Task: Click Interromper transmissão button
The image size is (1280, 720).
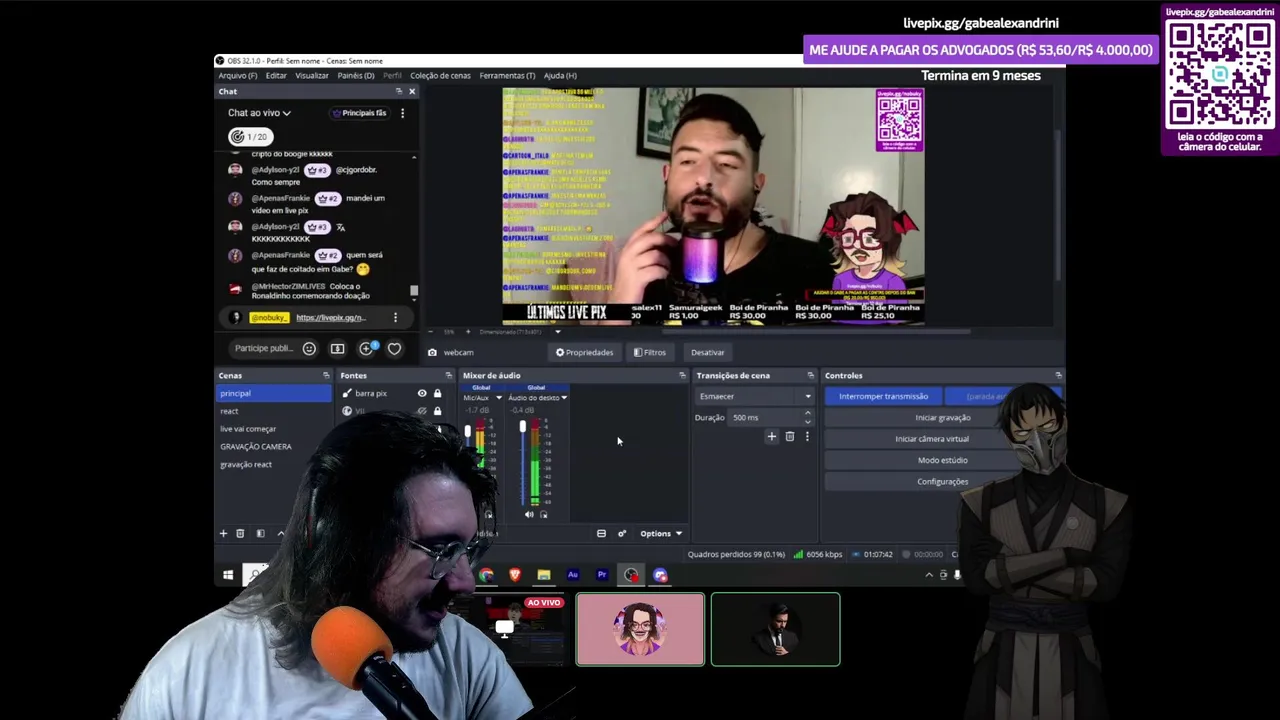Action: [x=883, y=397]
